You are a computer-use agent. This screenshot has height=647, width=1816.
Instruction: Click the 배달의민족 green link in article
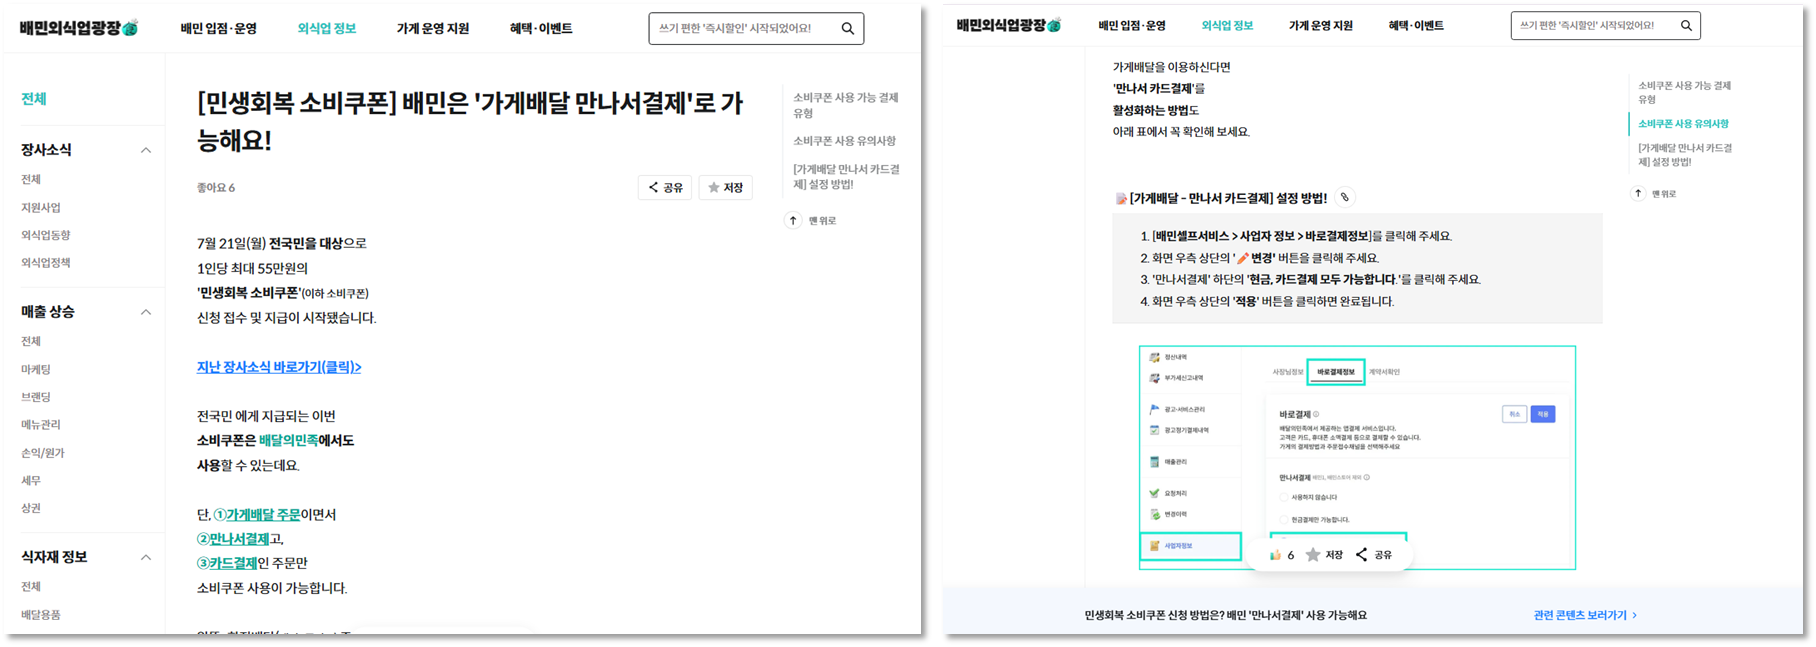tap(288, 440)
